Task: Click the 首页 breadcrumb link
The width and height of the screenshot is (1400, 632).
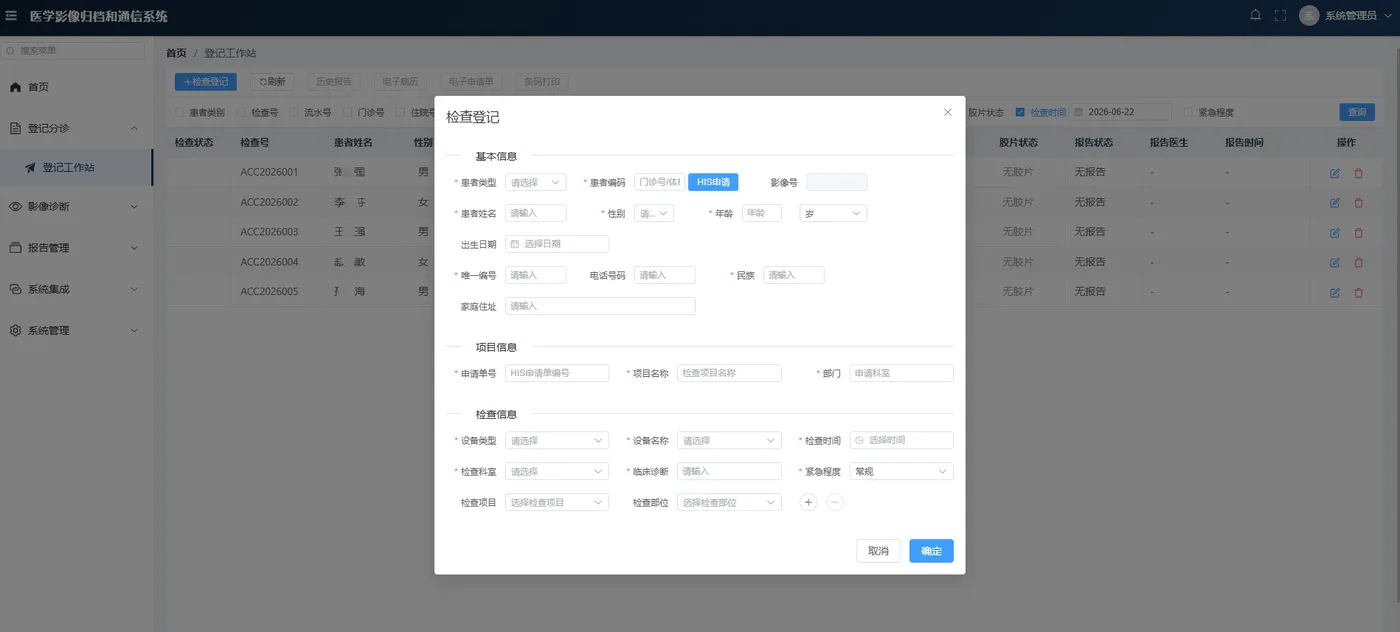Action: [176, 53]
